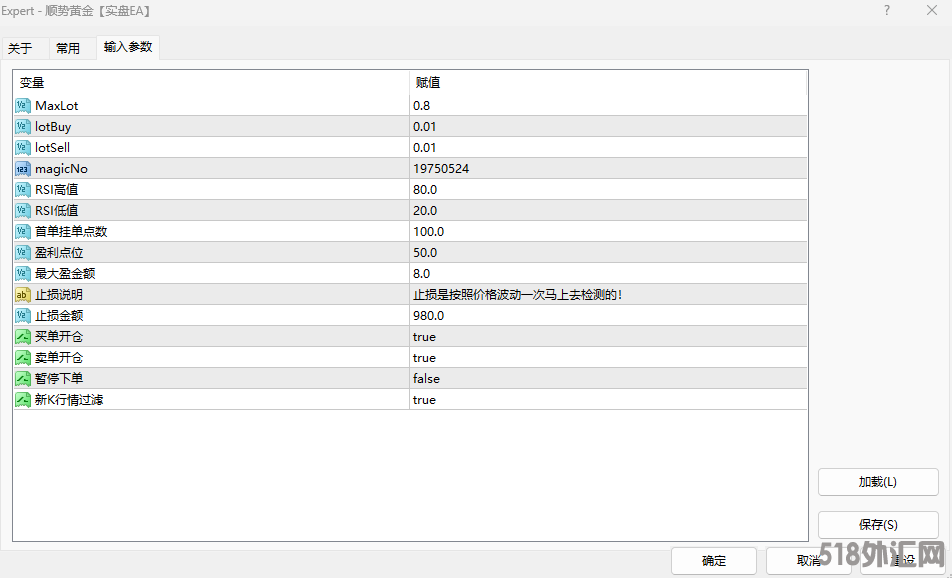This screenshot has height=578, width=952.
Task: Click the help question mark button
Action: 887,10
